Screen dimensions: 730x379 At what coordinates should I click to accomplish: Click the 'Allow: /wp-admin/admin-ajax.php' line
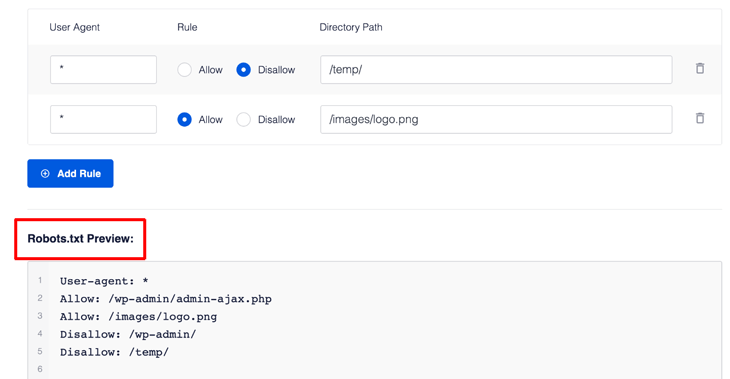166,299
